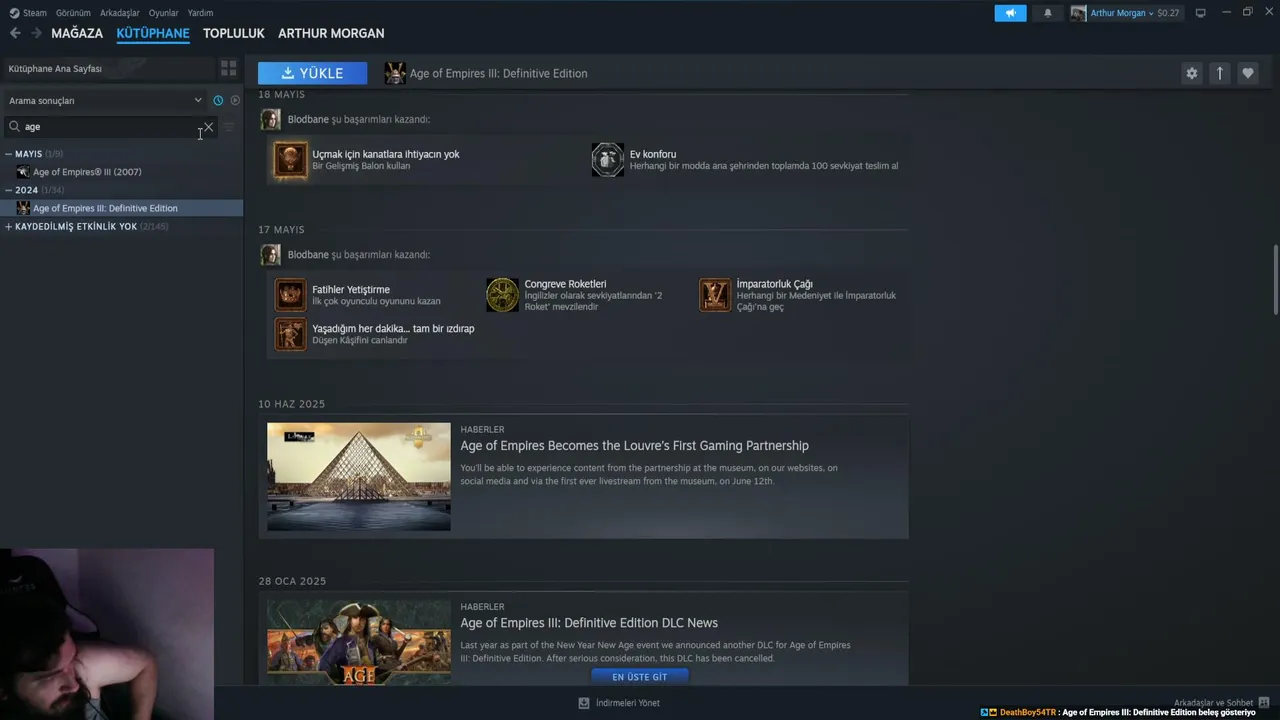Click the game title in the header bar
Viewport: 1280px width, 720px height.
tap(498, 73)
